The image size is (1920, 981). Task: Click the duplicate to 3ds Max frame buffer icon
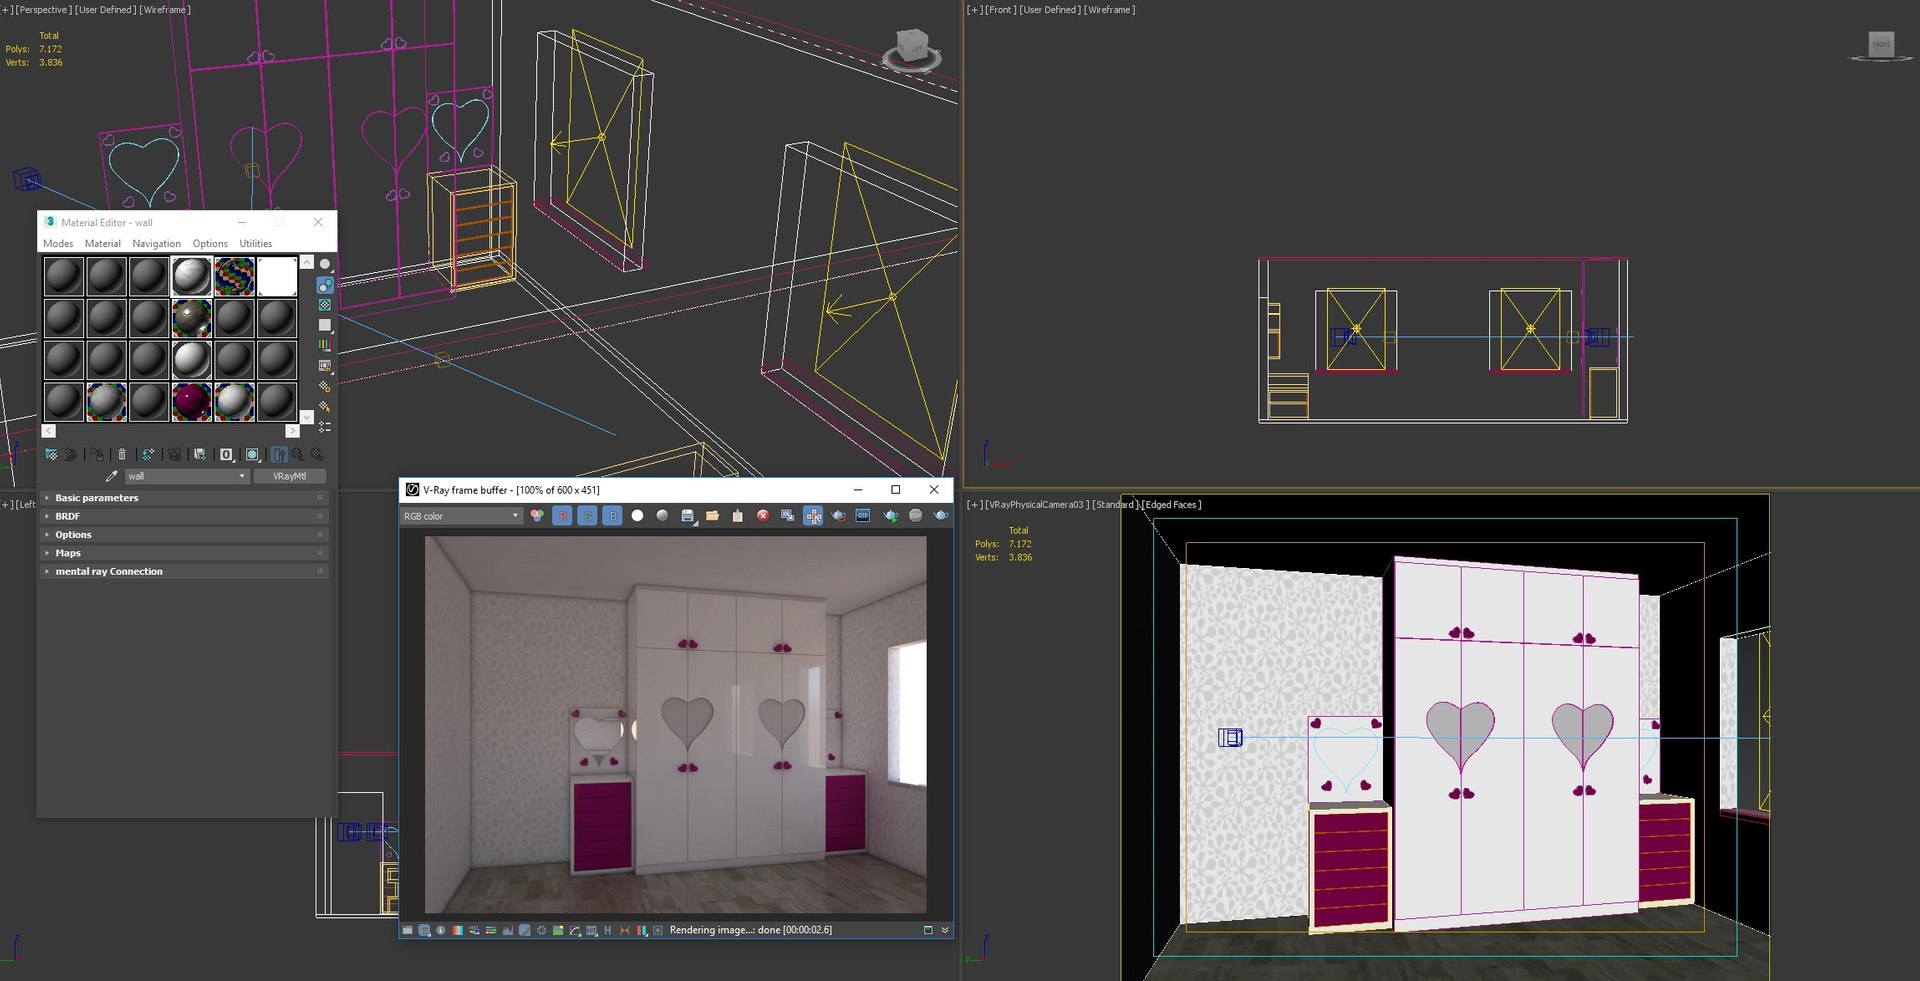(x=787, y=516)
